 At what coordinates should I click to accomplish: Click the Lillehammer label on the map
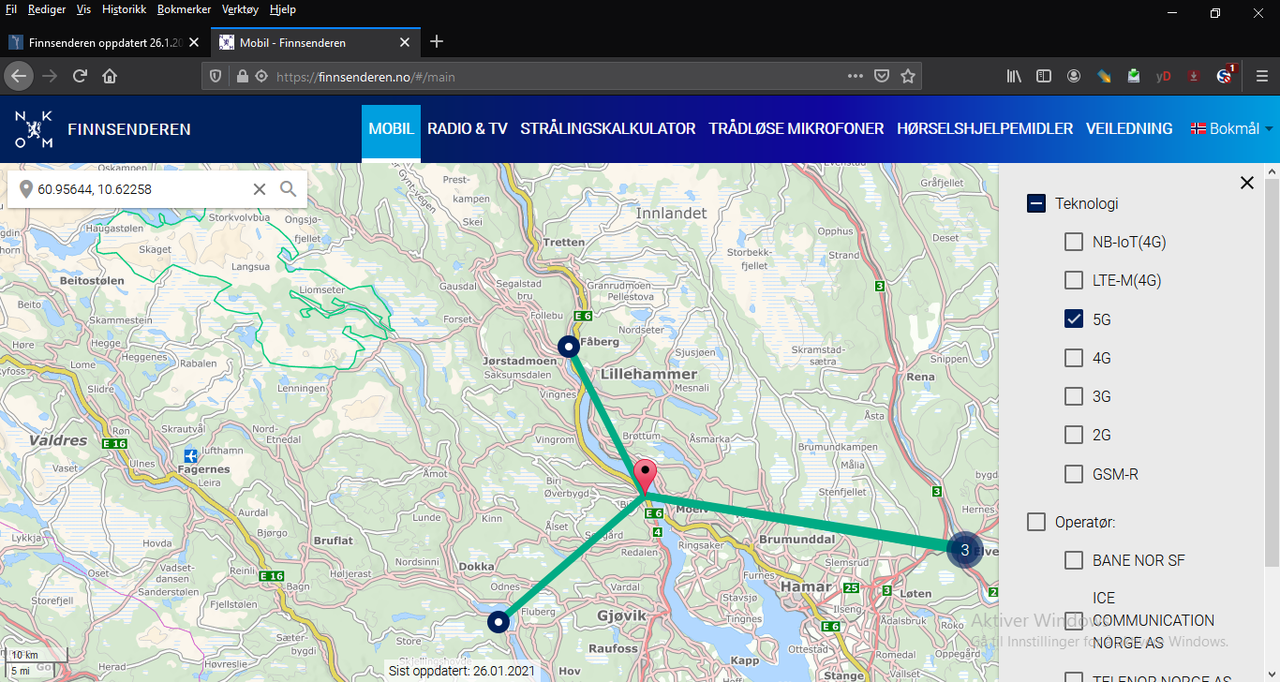click(x=648, y=374)
